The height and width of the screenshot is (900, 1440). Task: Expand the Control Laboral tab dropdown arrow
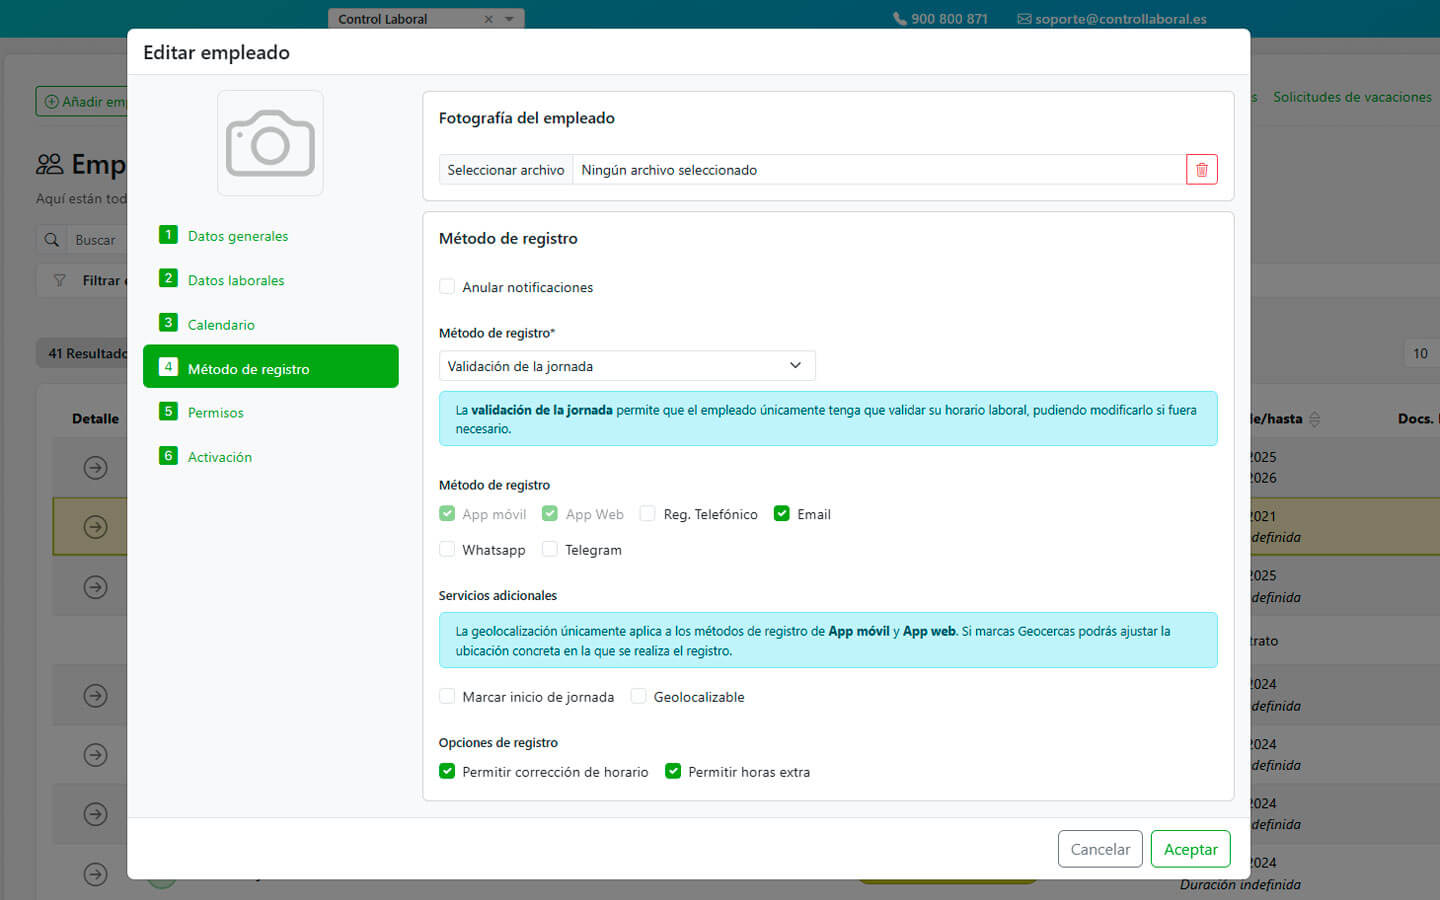(509, 19)
